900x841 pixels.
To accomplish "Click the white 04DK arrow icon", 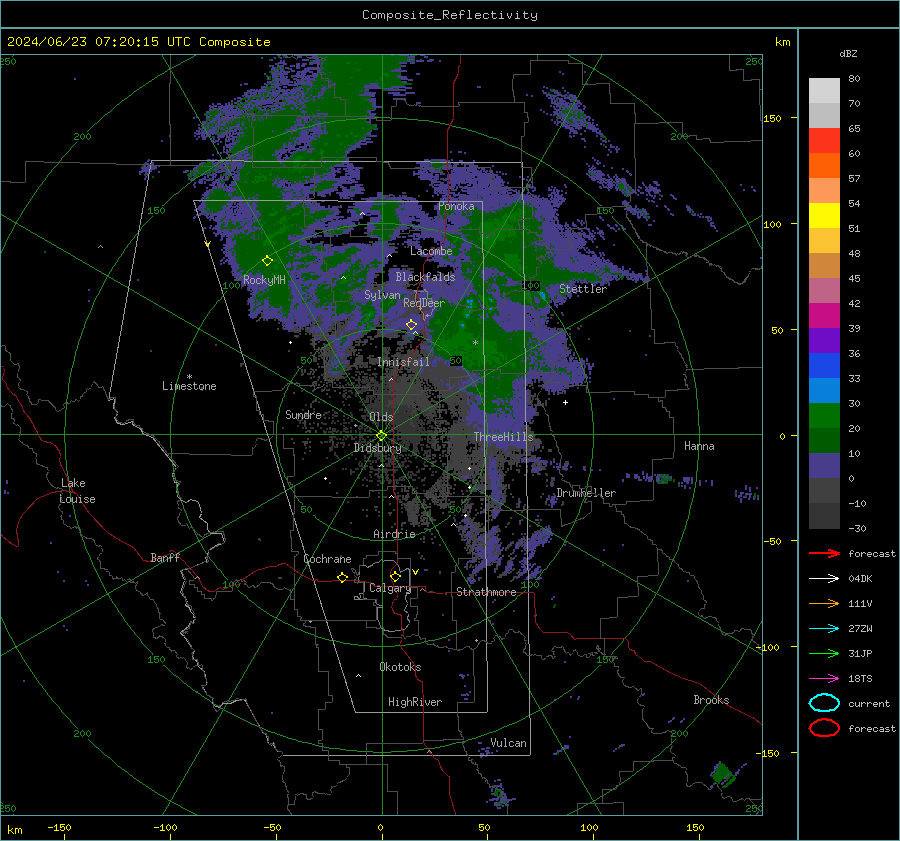I will coord(824,579).
